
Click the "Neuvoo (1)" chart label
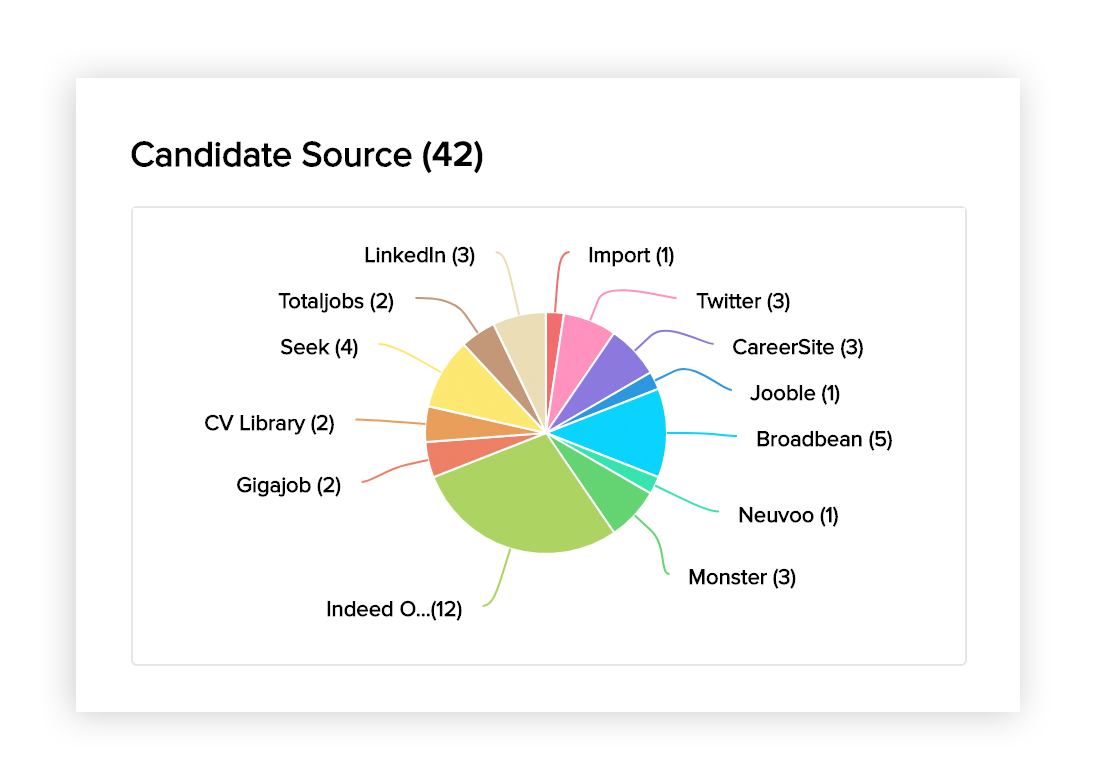788,515
